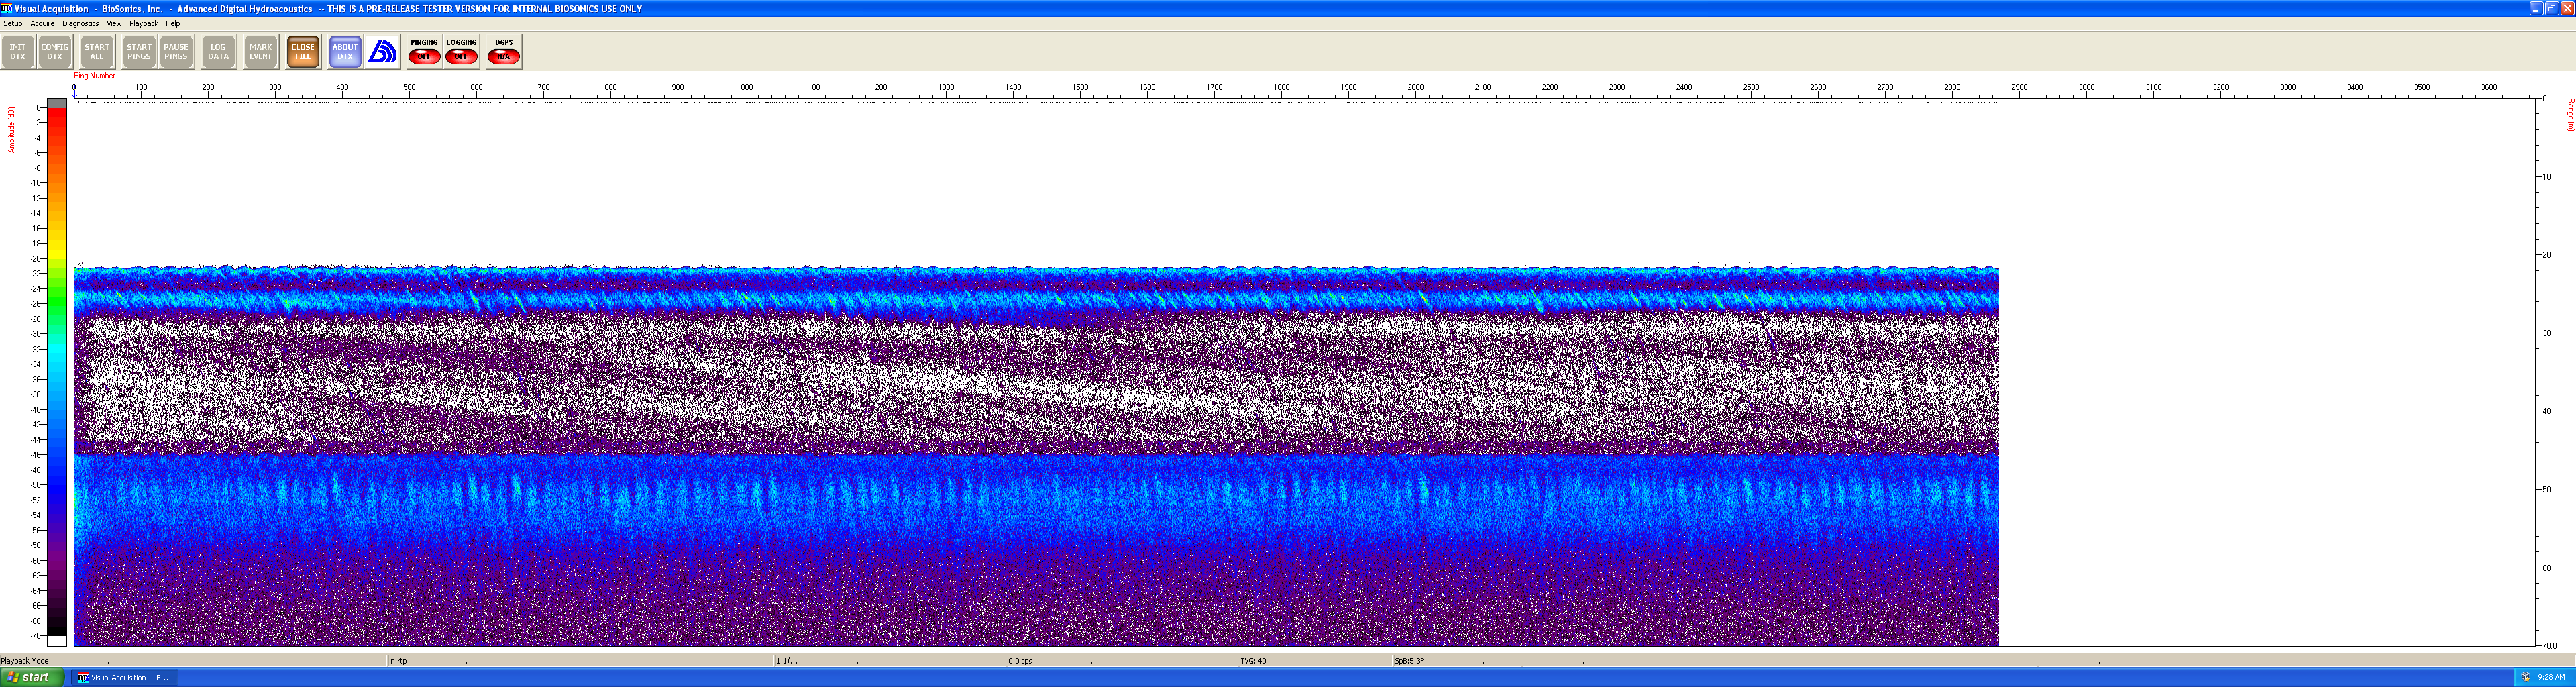Click the DTX application icon in title bar
This screenshot has height=687, width=2576.
click(7, 8)
